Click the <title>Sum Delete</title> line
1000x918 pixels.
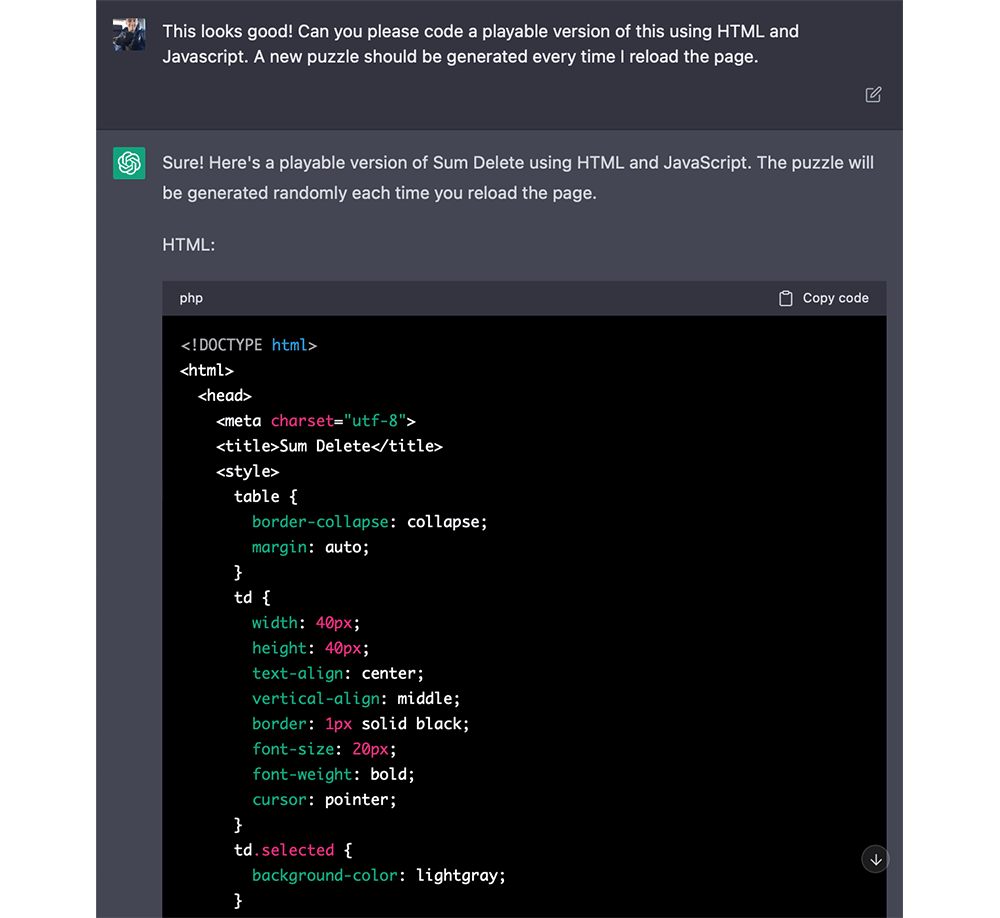click(x=328, y=446)
